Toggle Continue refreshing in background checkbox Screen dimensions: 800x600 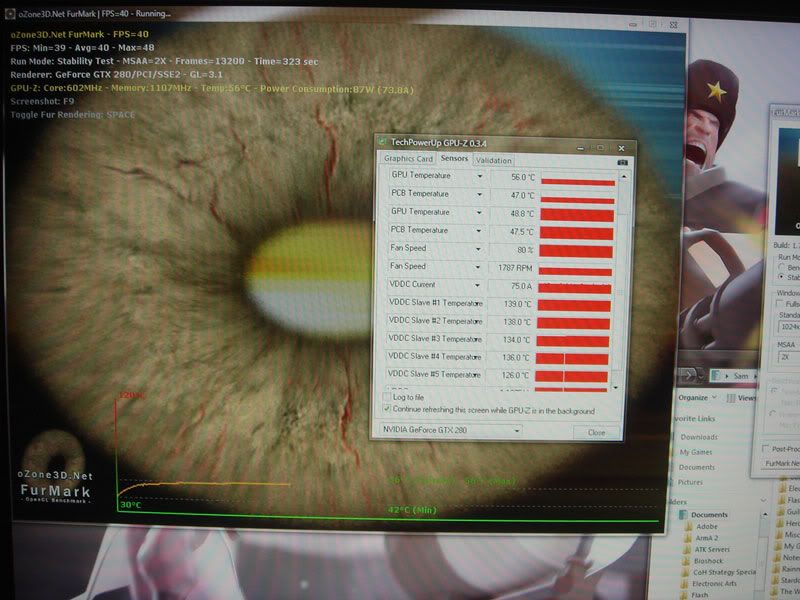pyautogui.click(x=388, y=409)
